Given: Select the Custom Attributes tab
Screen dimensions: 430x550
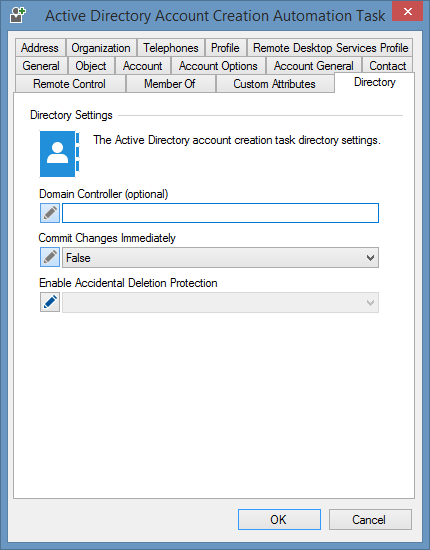Looking at the screenshot, I should pos(275,84).
